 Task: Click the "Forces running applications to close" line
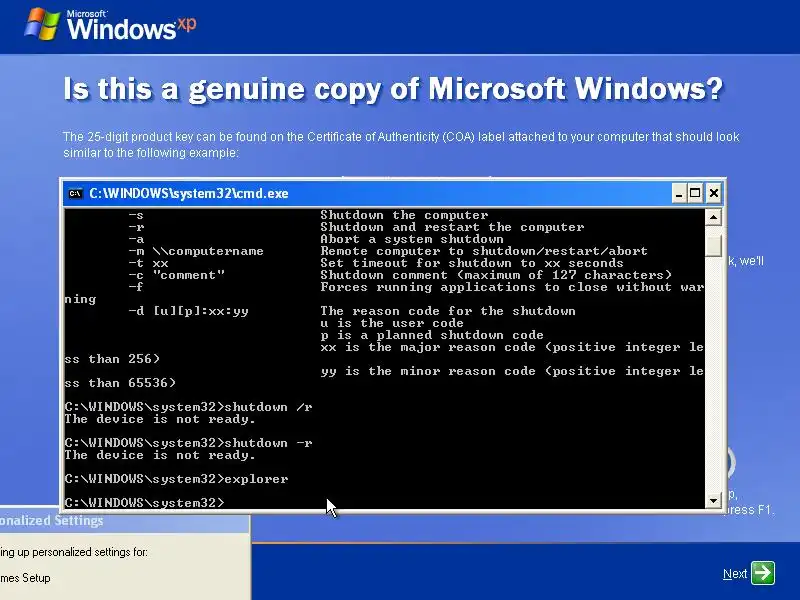coord(512,287)
